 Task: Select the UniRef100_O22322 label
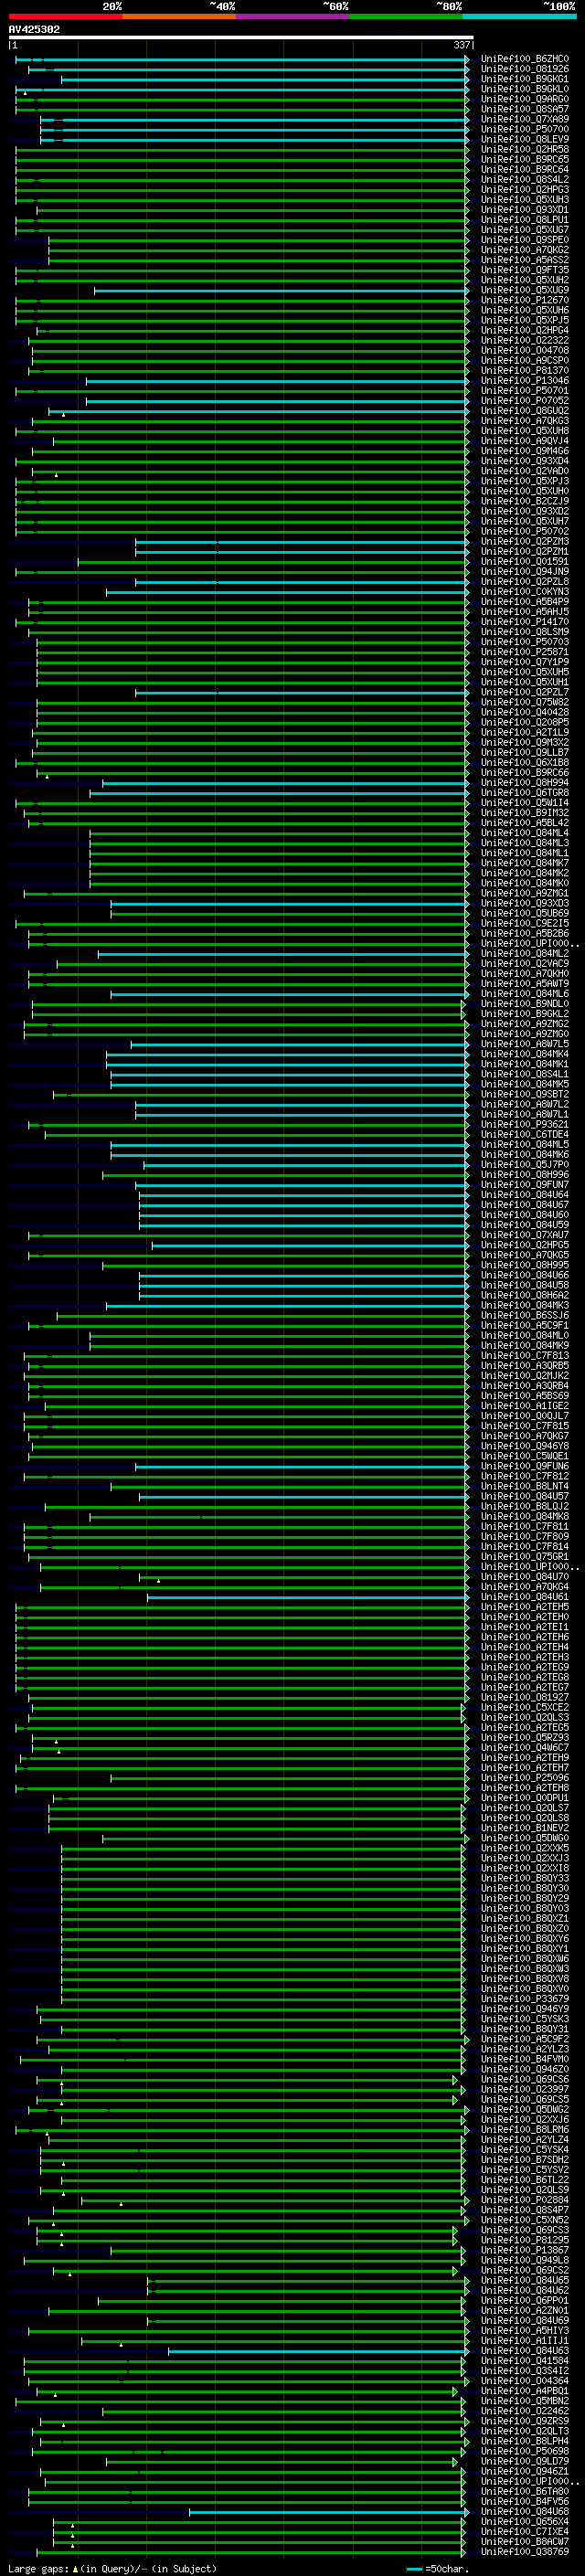(524, 340)
